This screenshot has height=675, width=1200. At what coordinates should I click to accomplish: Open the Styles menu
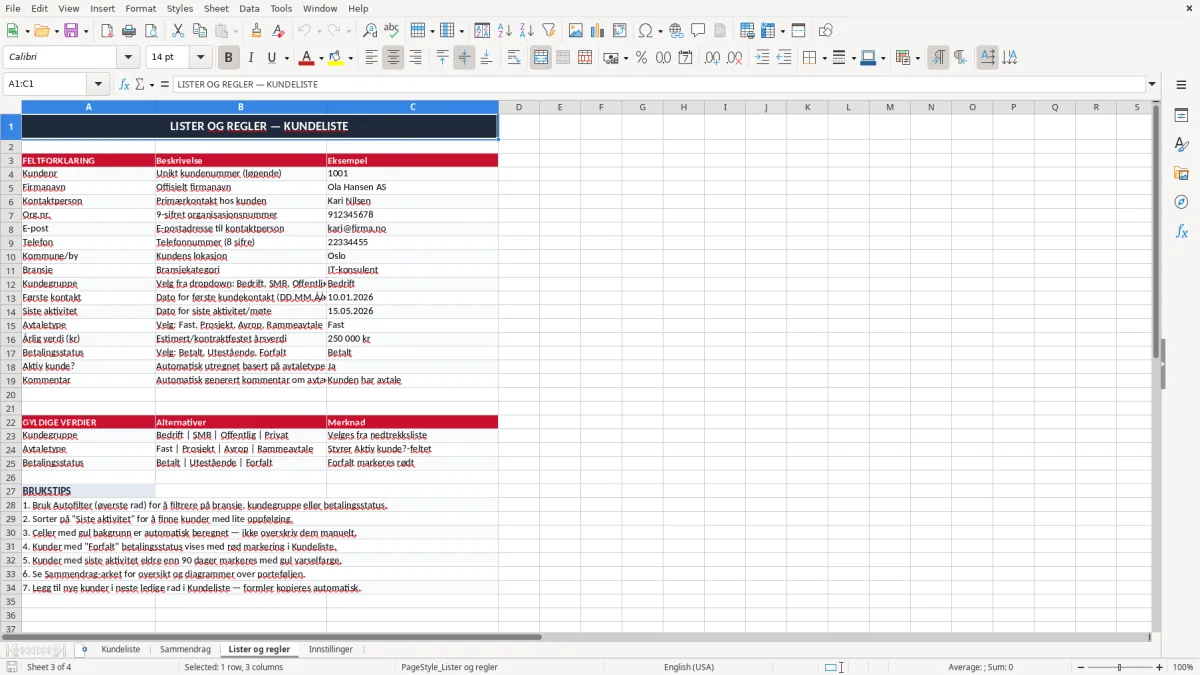[180, 8]
